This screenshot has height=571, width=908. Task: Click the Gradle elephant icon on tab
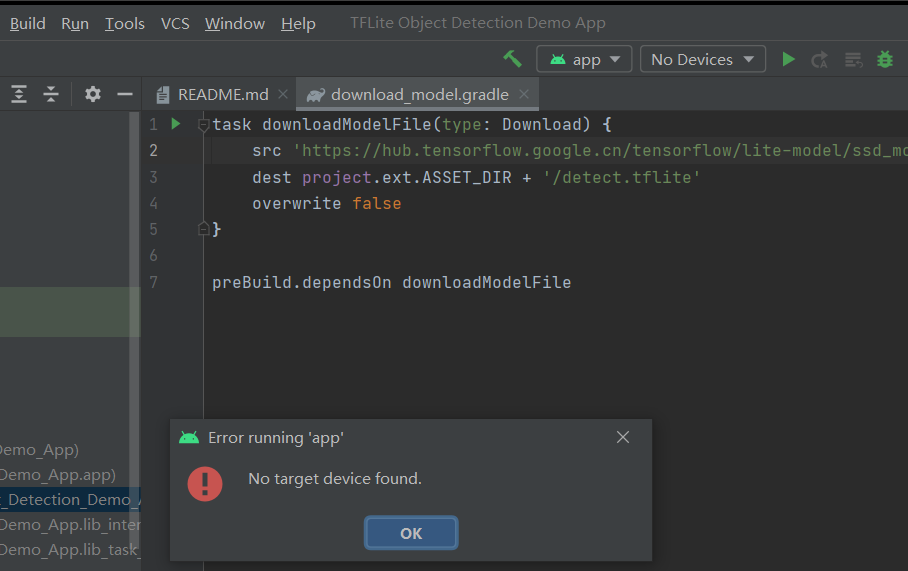pos(316,94)
